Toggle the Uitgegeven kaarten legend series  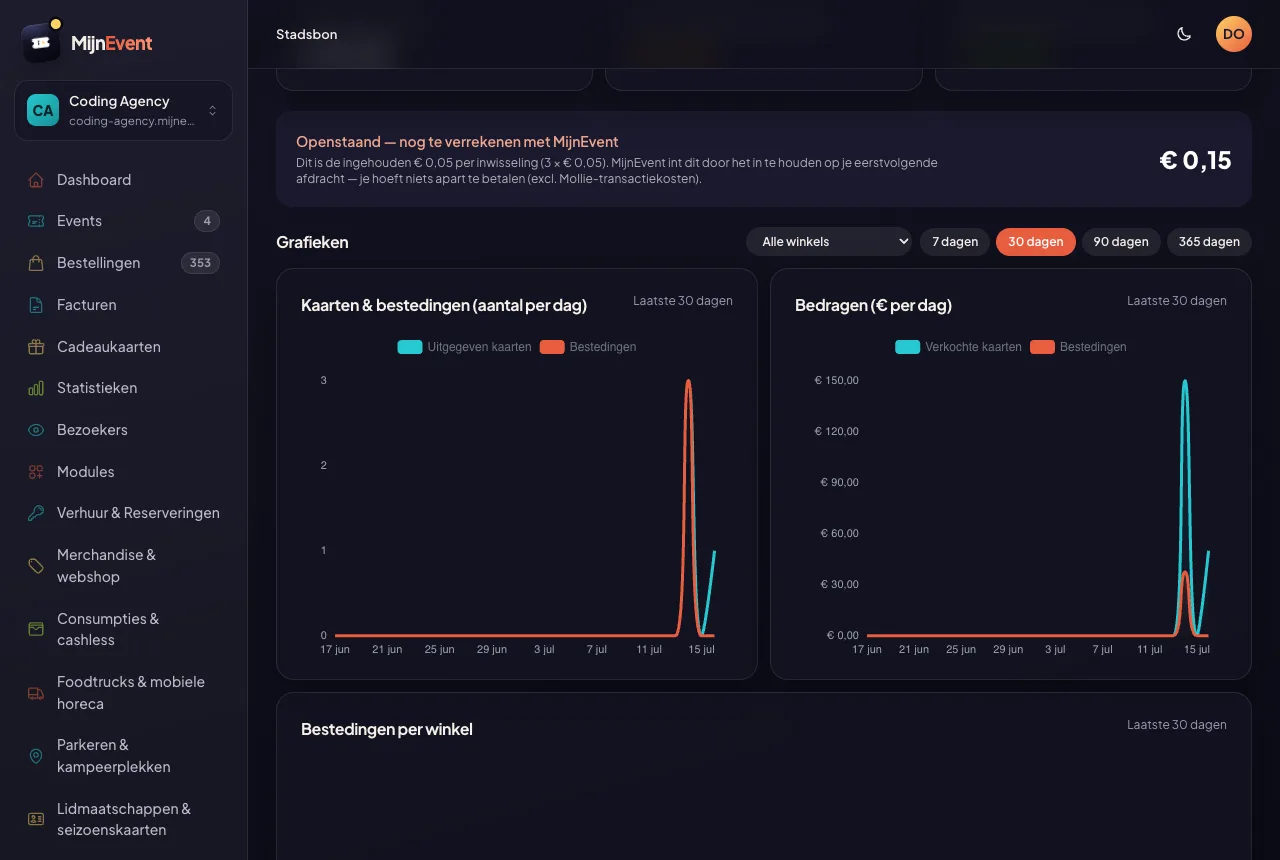tap(465, 347)
